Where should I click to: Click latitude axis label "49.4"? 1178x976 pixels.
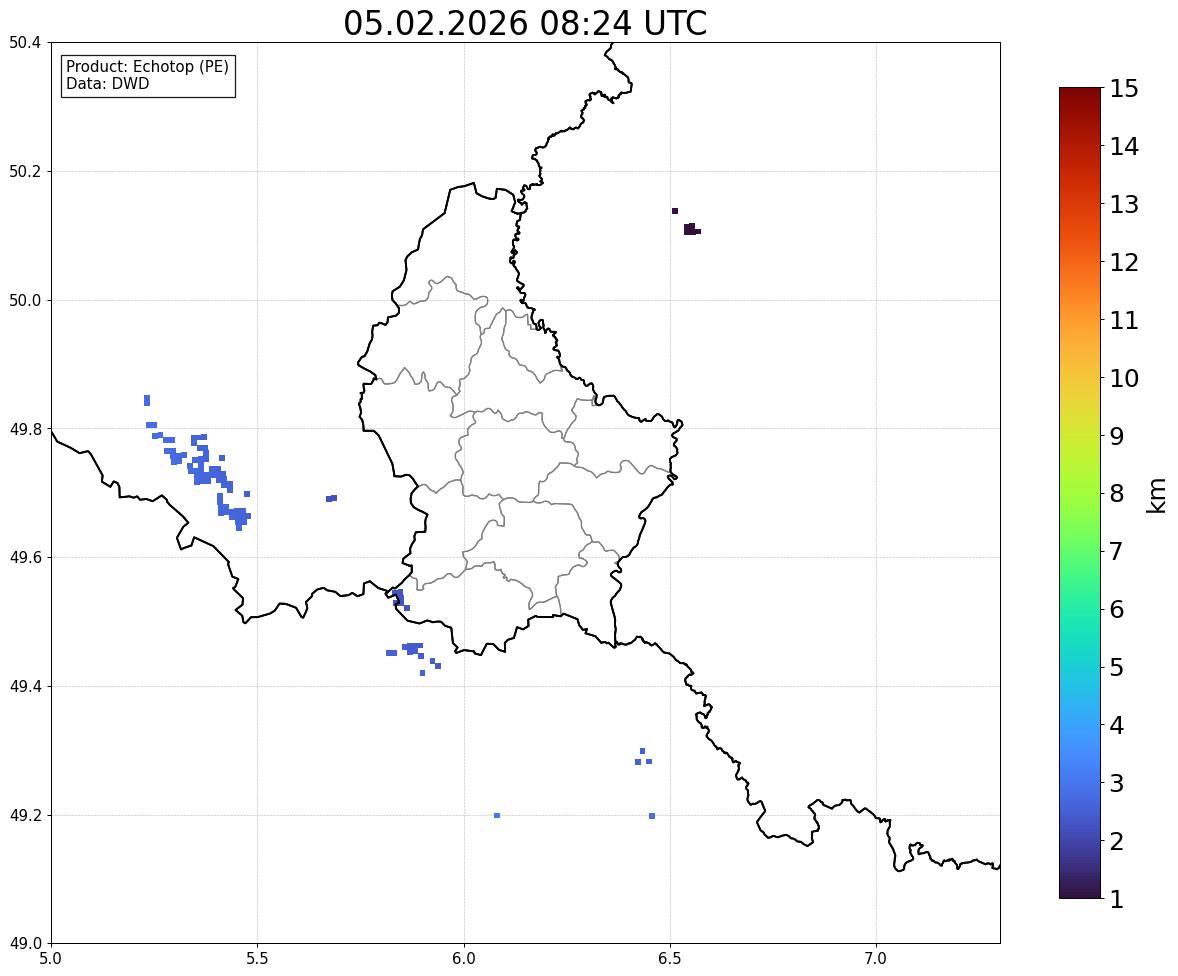pyautogui.click(x=25, y=687)
